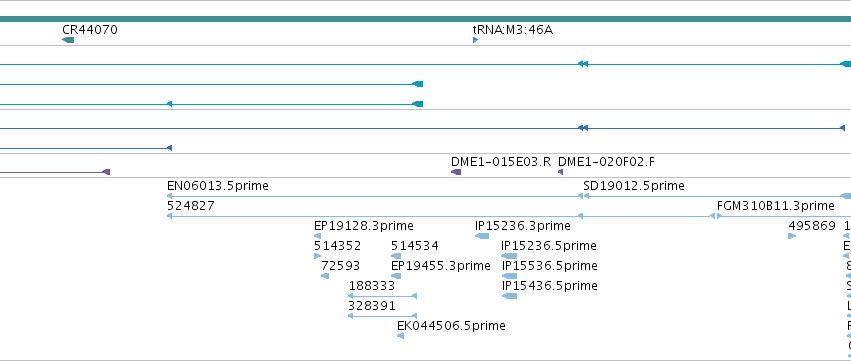Select the DME1-020F02.F purple arrowhead
The height and width of the screenshot is (361, 851).
[x=561, y=172]
